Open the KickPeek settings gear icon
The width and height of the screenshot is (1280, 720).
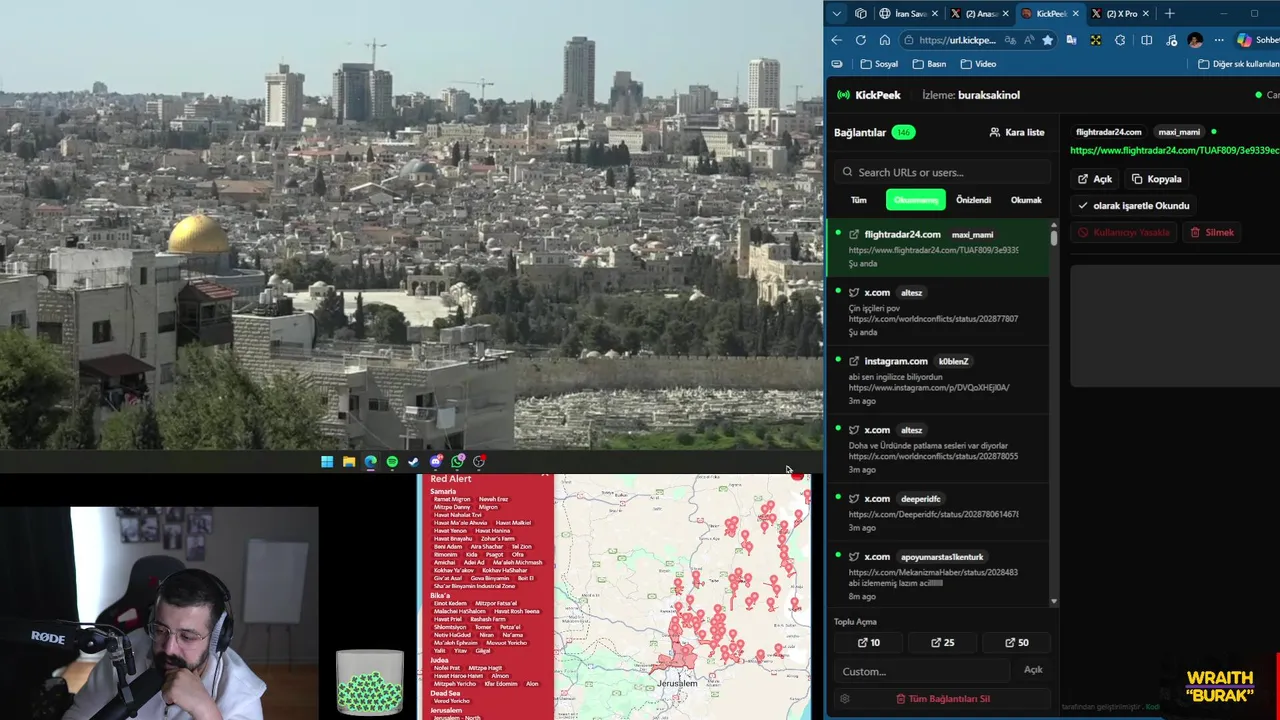pos(845,699)
